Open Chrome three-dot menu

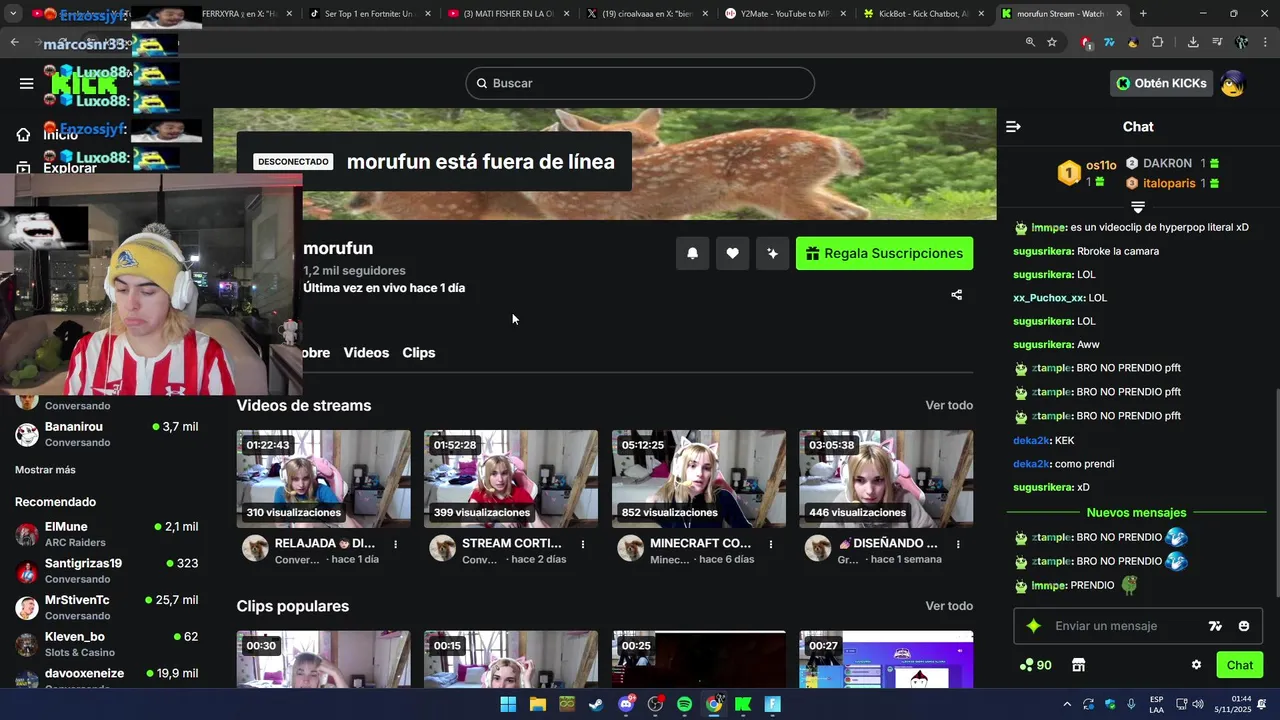(1263, 42)
